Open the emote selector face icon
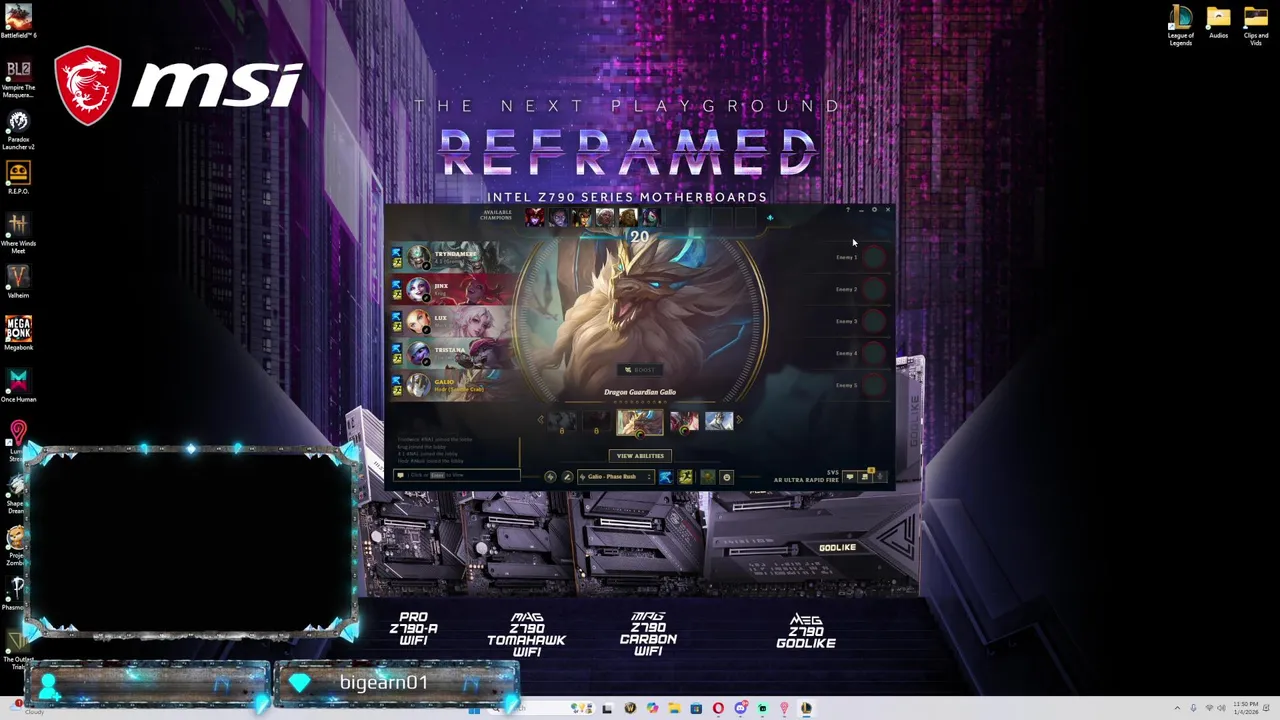Image resolution: width=1280 pixels, height=720 pixels. pyautogui.click(x=727, y=477)
